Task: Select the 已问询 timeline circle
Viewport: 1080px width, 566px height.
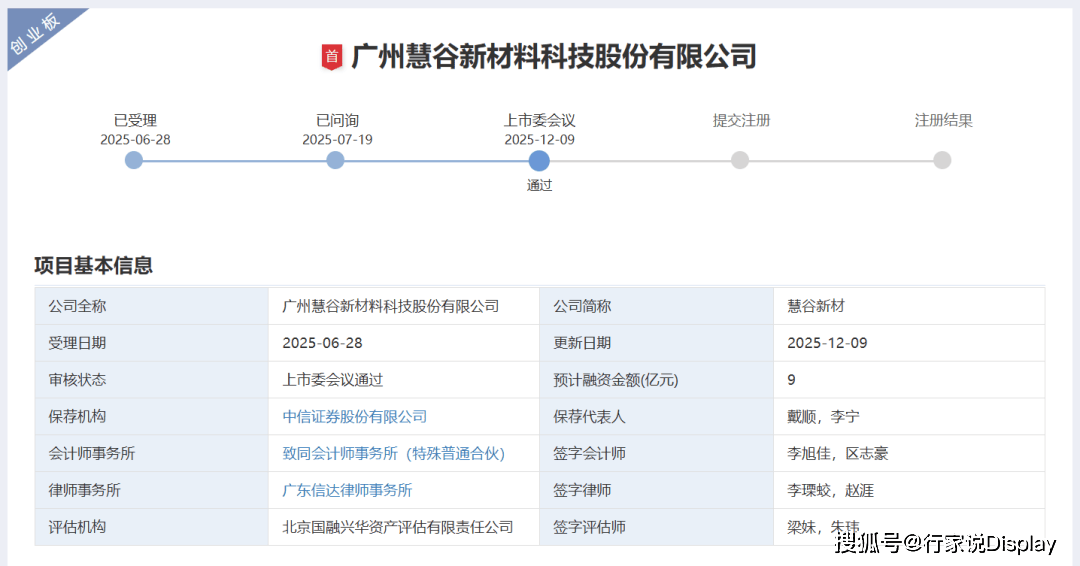Action: click(x=336, y=160)
